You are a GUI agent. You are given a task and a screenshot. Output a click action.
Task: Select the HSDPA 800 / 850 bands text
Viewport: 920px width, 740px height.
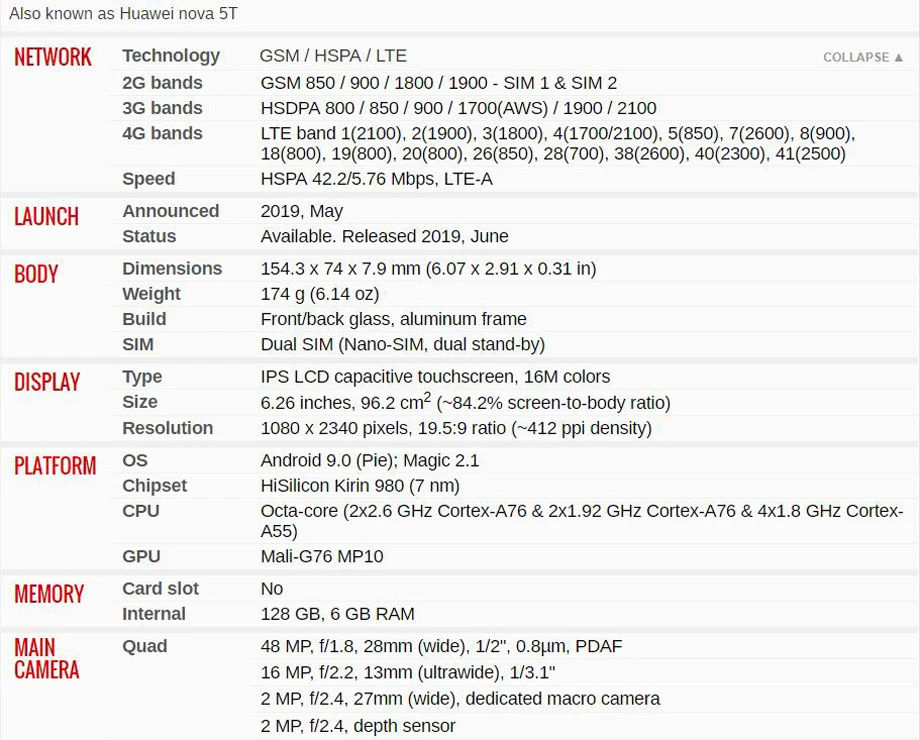tap(458, 108)
